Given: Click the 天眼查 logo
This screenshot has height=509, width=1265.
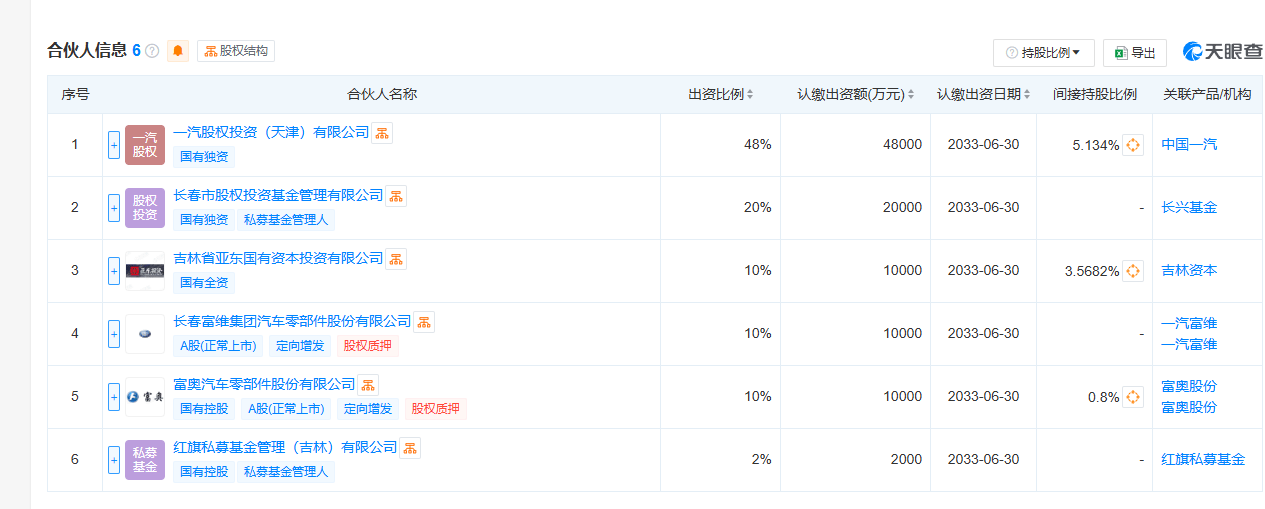Looking at the screenshot, I should pyautogui.click(x=1222, y=52).
